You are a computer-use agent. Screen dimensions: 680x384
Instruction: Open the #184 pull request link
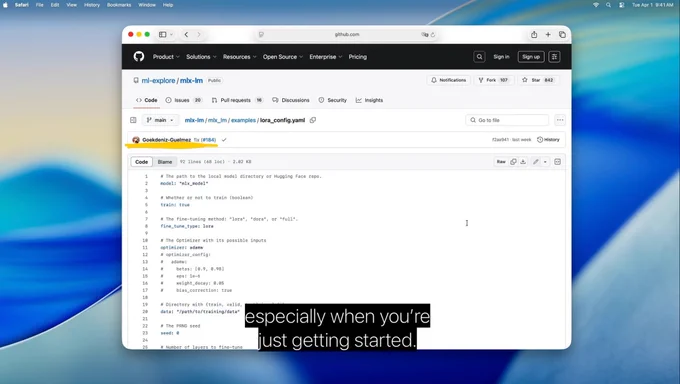point(208,140)
